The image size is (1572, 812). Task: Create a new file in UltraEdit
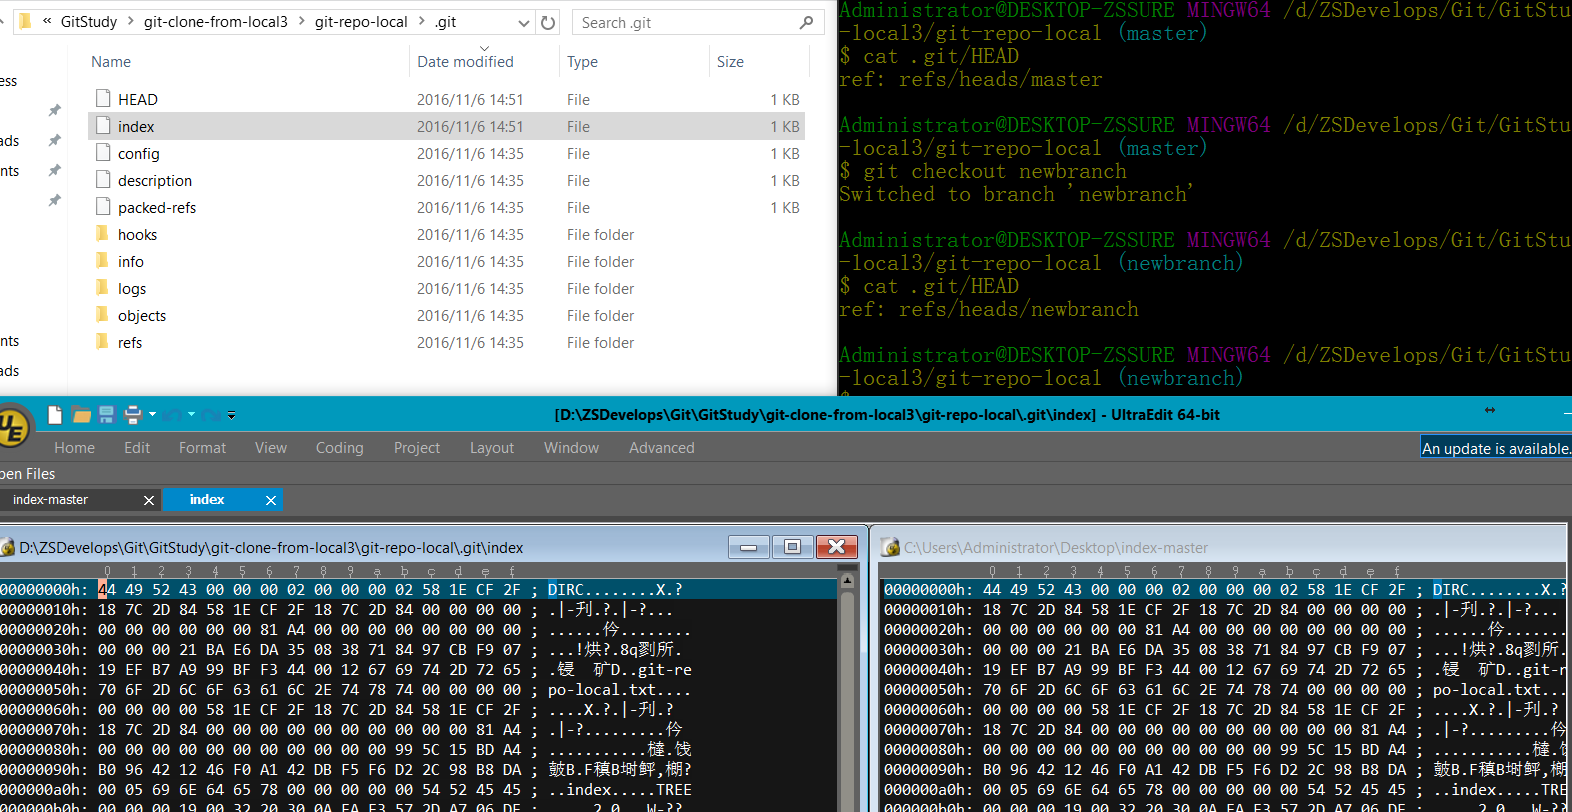pyautogui.click(x=55, y=415)
